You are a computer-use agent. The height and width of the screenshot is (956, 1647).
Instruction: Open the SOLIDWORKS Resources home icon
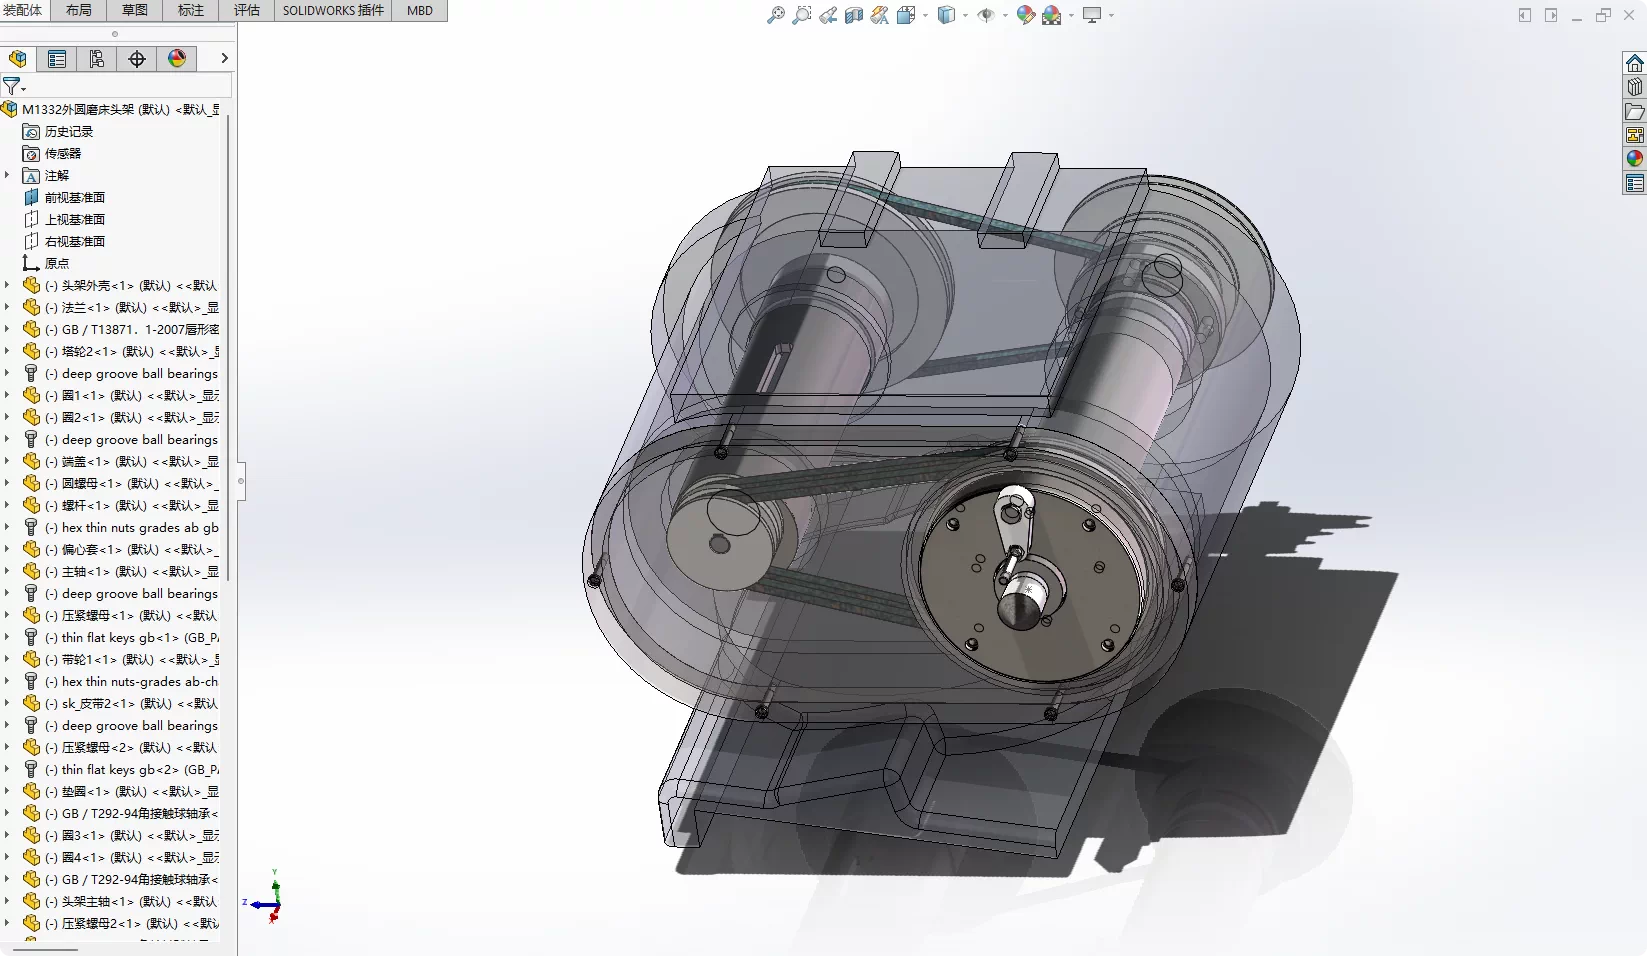click(x=1634, y=63)
